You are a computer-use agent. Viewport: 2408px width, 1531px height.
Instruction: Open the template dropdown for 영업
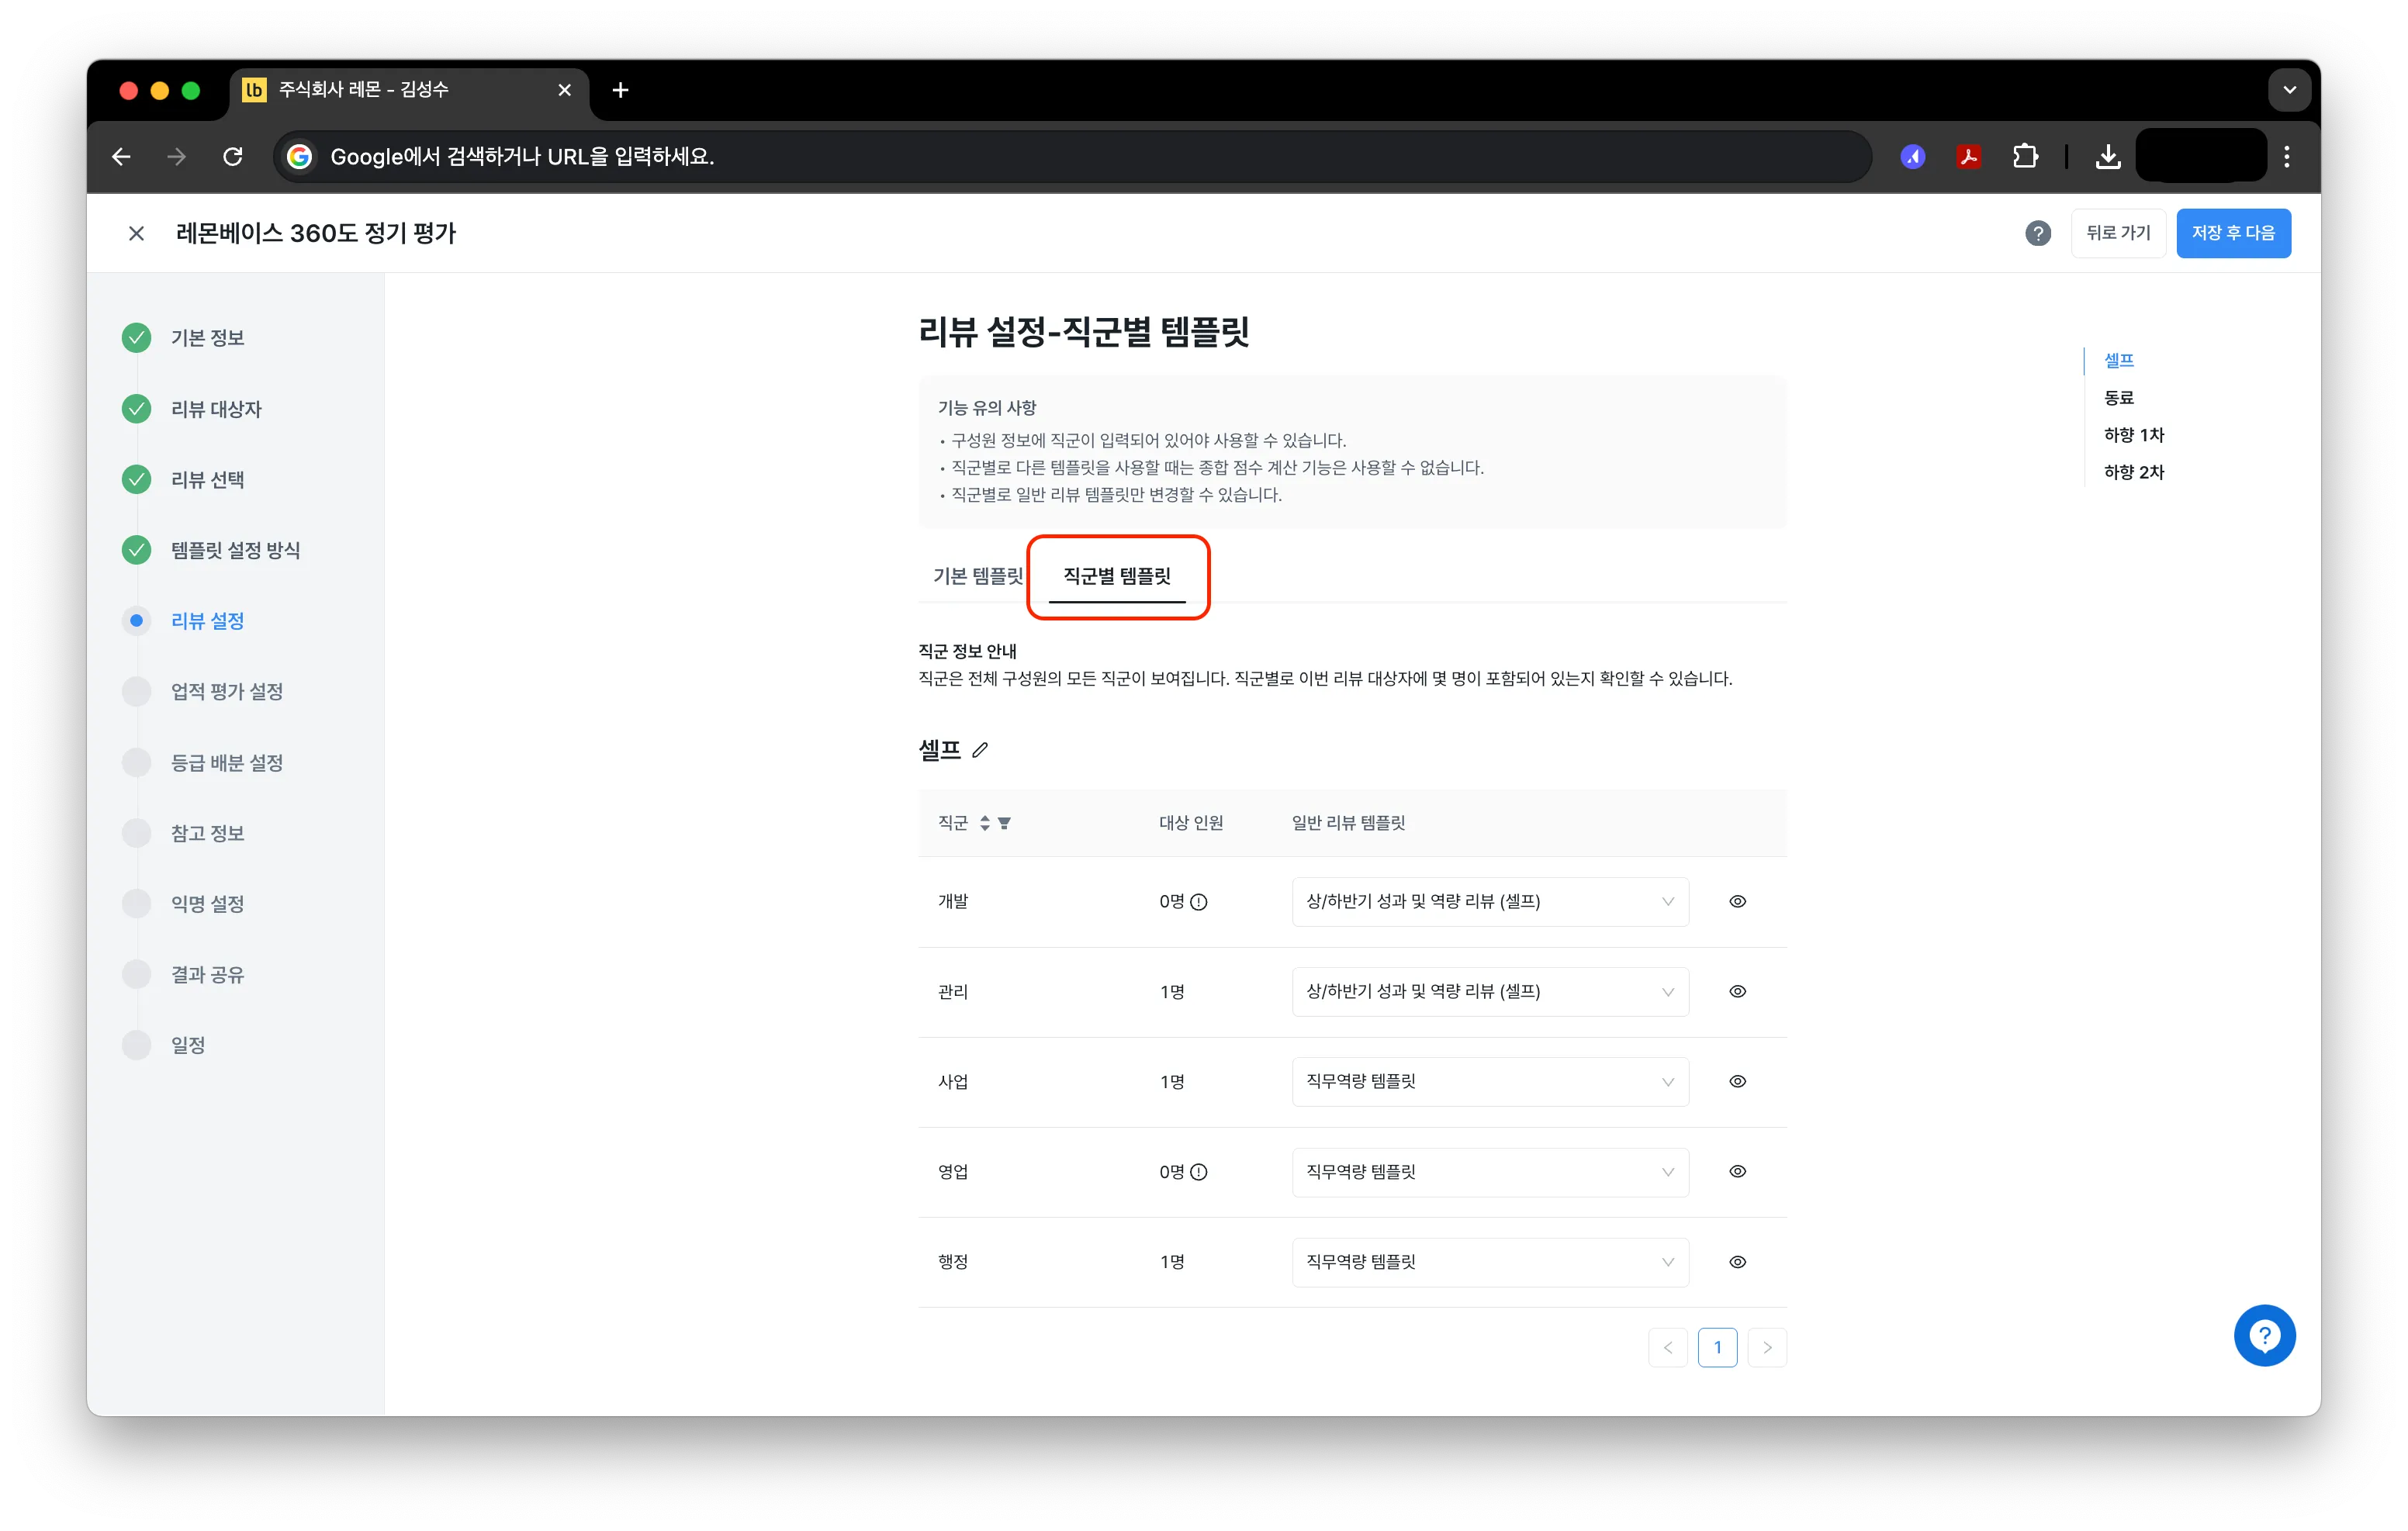pos(1490,1172)
